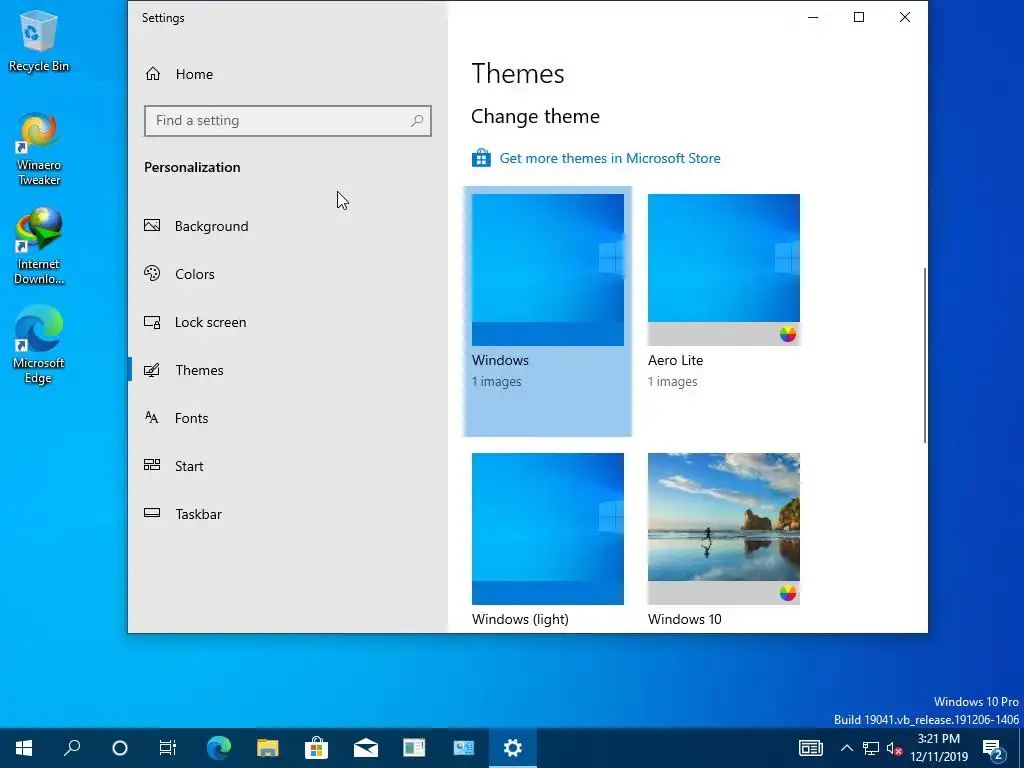Click the Find a setting search box
This screenshot has height=768, width=1024.
tap(288, 121)
